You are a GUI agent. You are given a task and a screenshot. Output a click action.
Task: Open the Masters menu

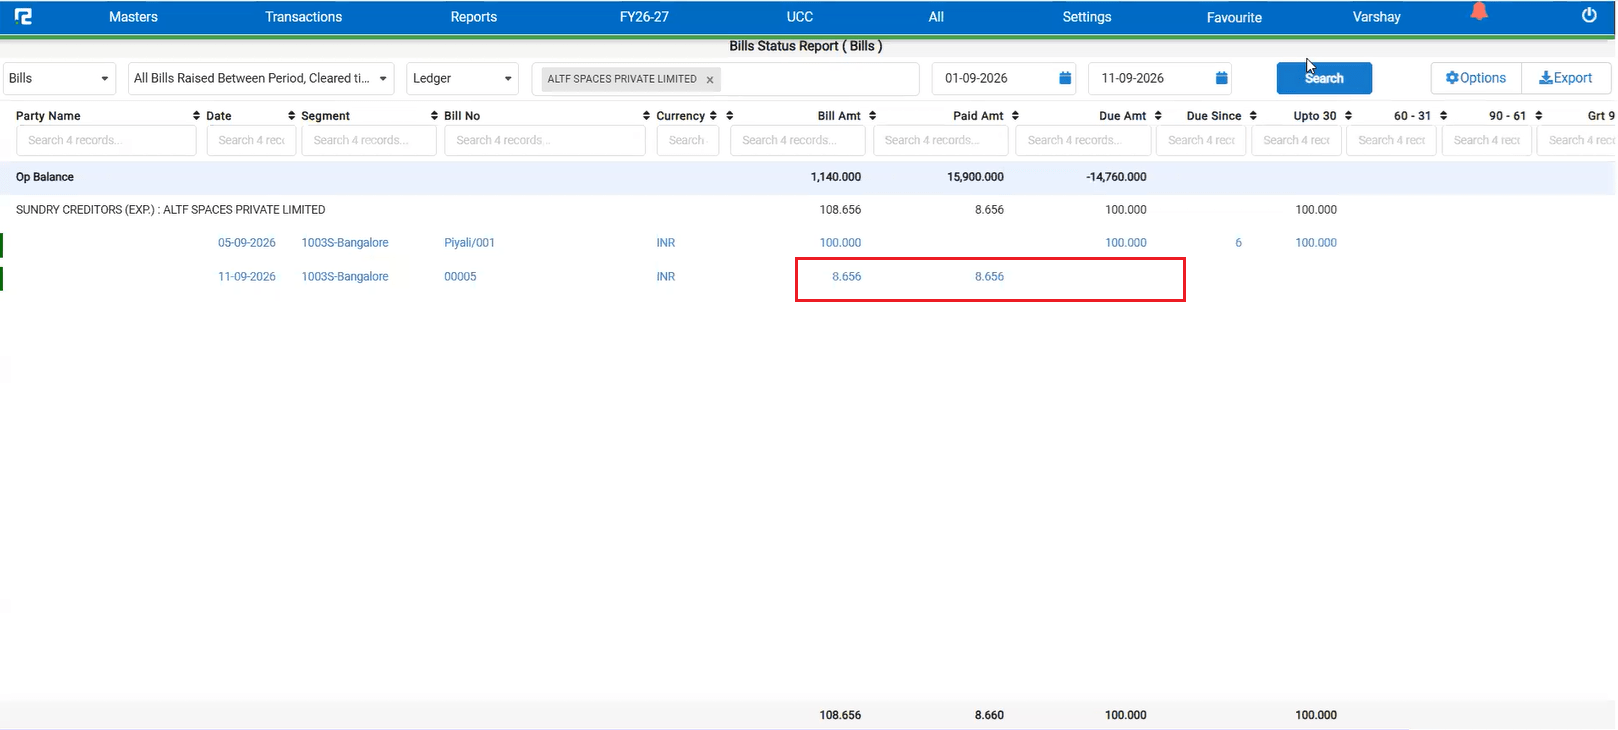point(133,17)
